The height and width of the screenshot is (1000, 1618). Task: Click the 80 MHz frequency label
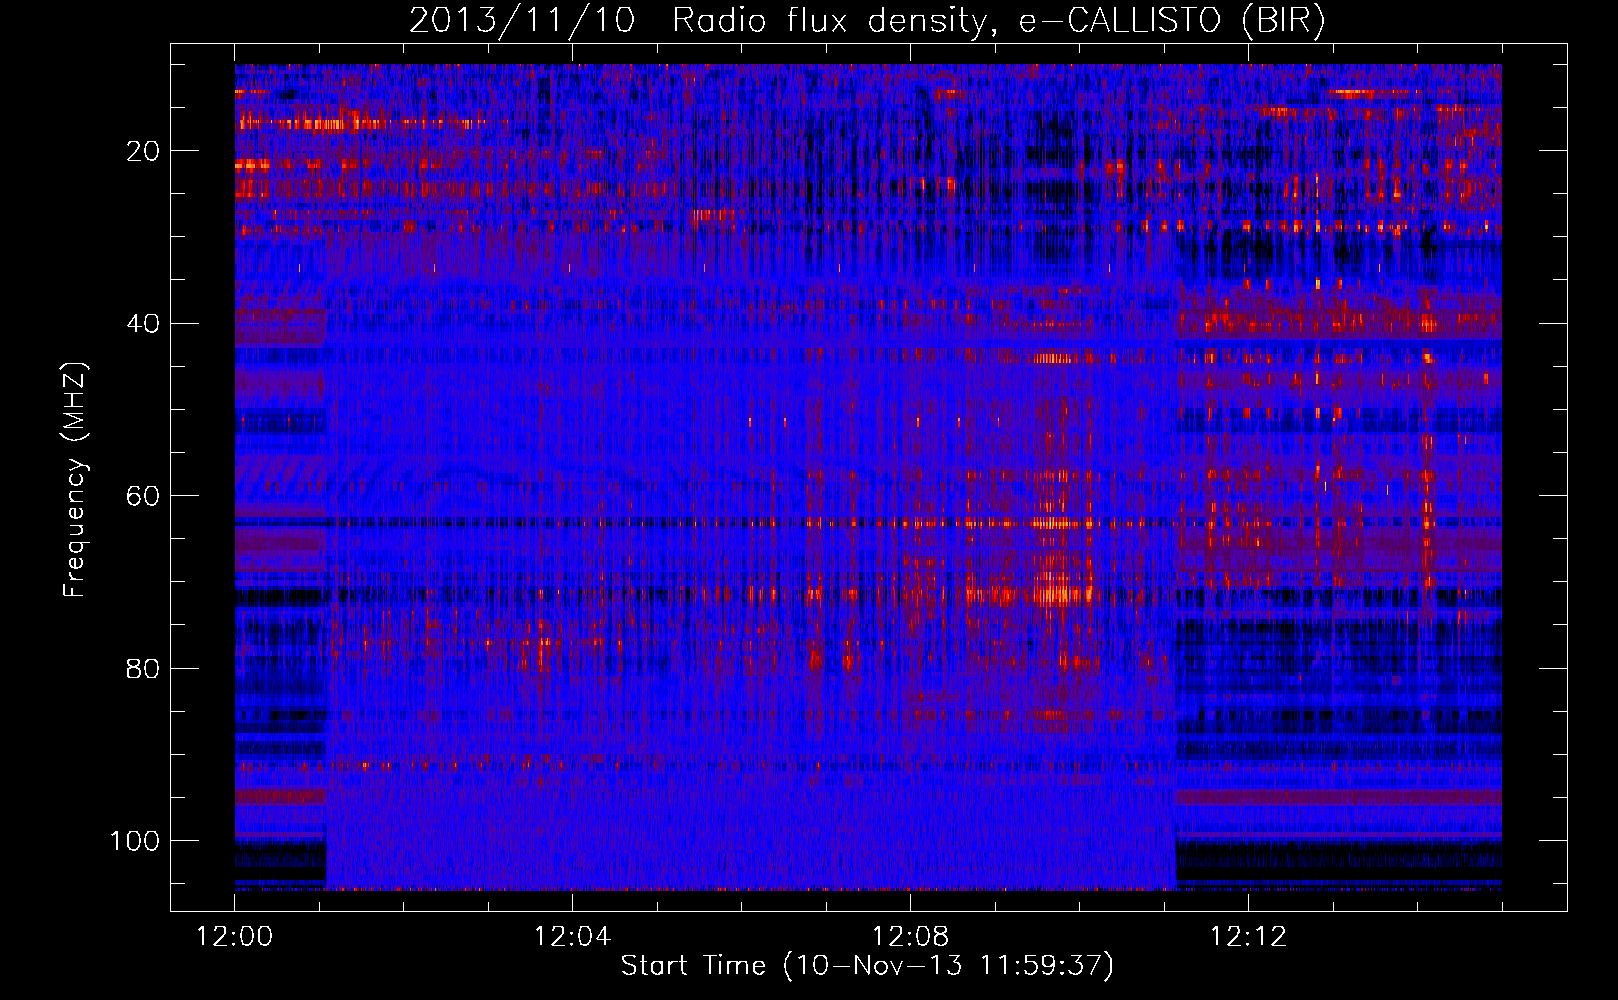[144, 668]
